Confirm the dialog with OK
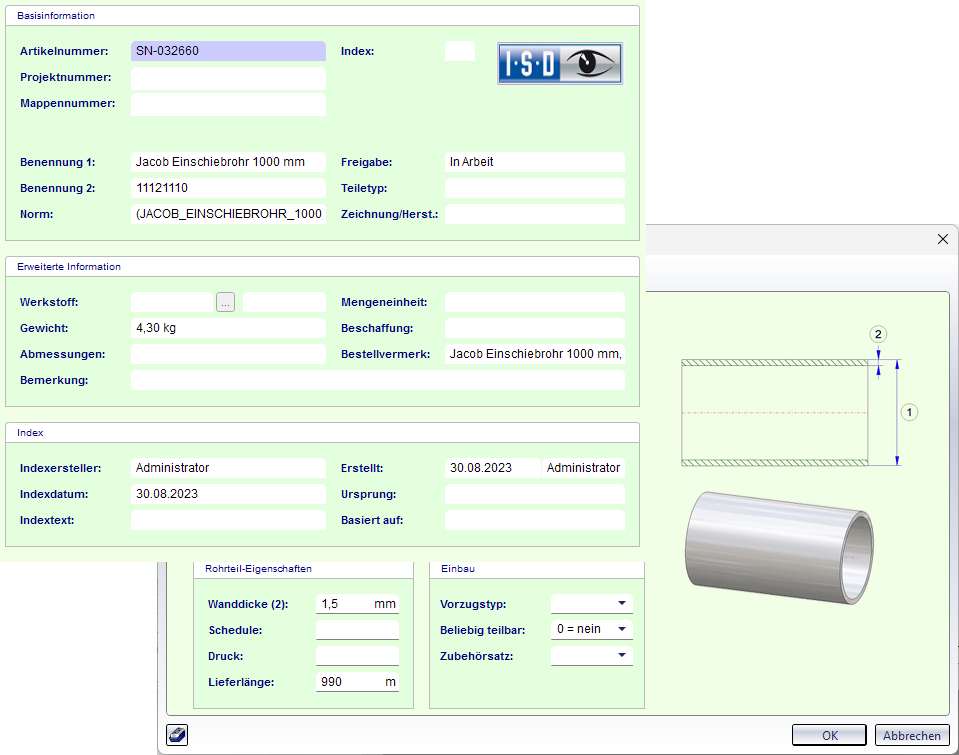Screen dimensions: 959x755 click(x=829, y=735)
